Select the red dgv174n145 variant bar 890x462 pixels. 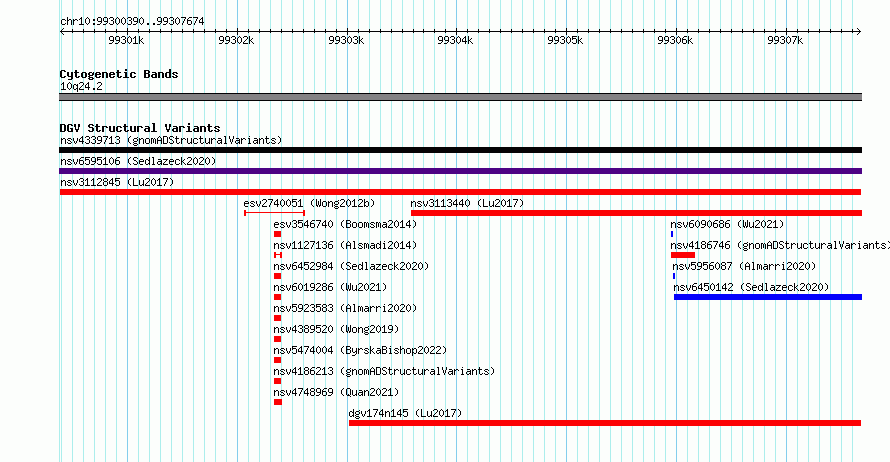pos(605,423)
